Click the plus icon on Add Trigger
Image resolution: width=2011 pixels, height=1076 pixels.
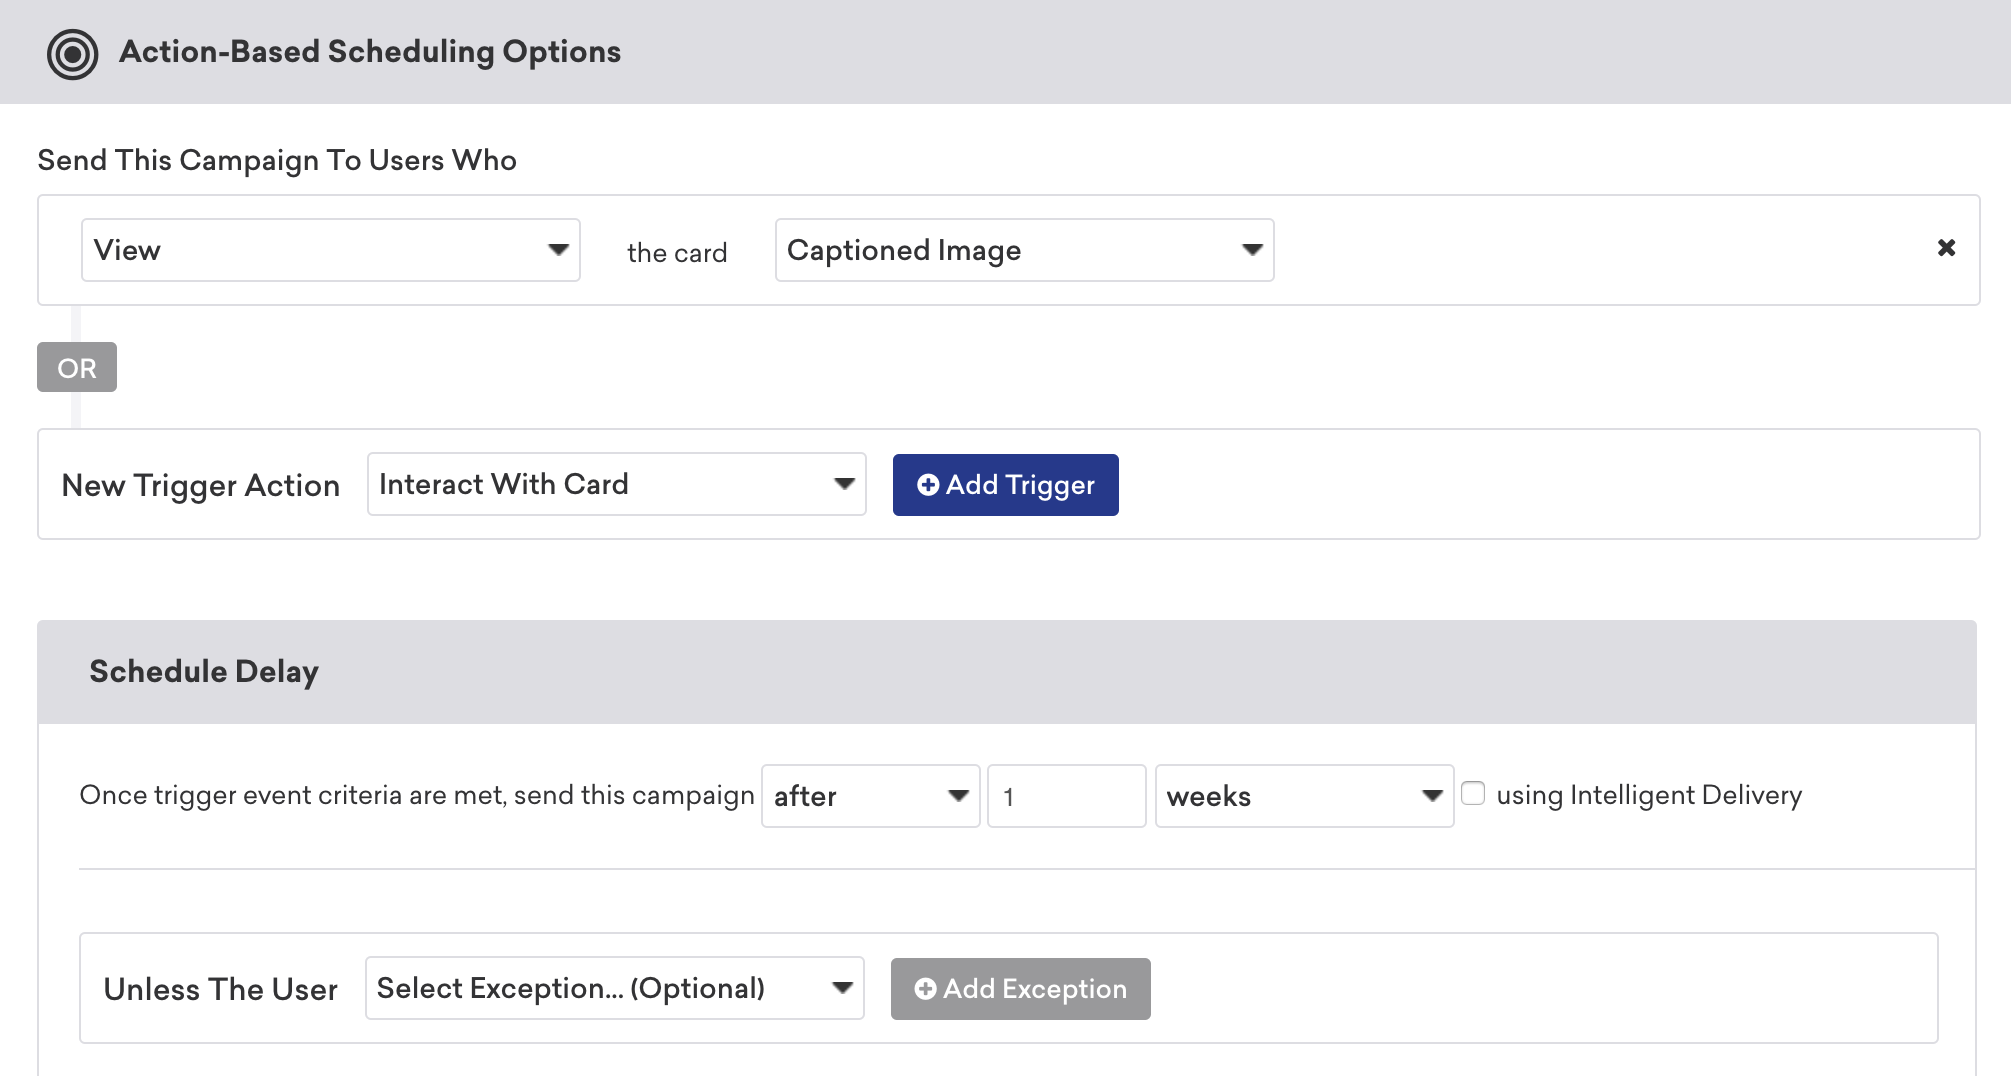point(928,485)
